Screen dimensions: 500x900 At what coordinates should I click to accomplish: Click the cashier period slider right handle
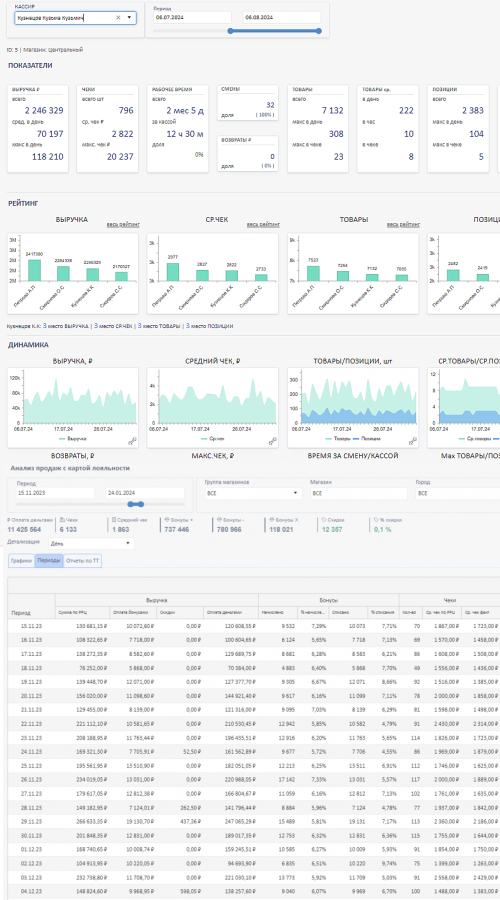(x=319, y=31)
